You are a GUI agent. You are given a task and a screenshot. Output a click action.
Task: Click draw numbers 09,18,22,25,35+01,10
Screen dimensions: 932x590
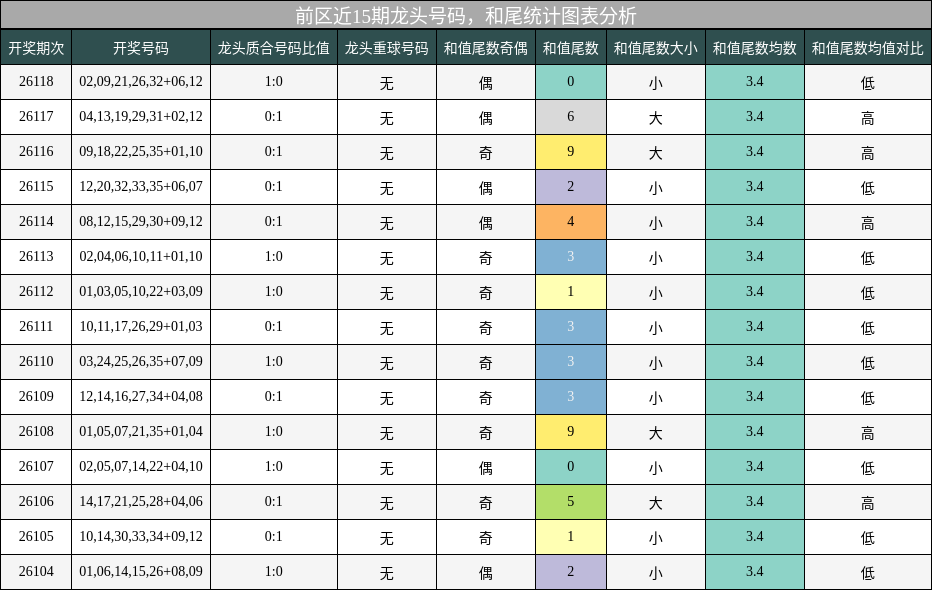point(141,152)
